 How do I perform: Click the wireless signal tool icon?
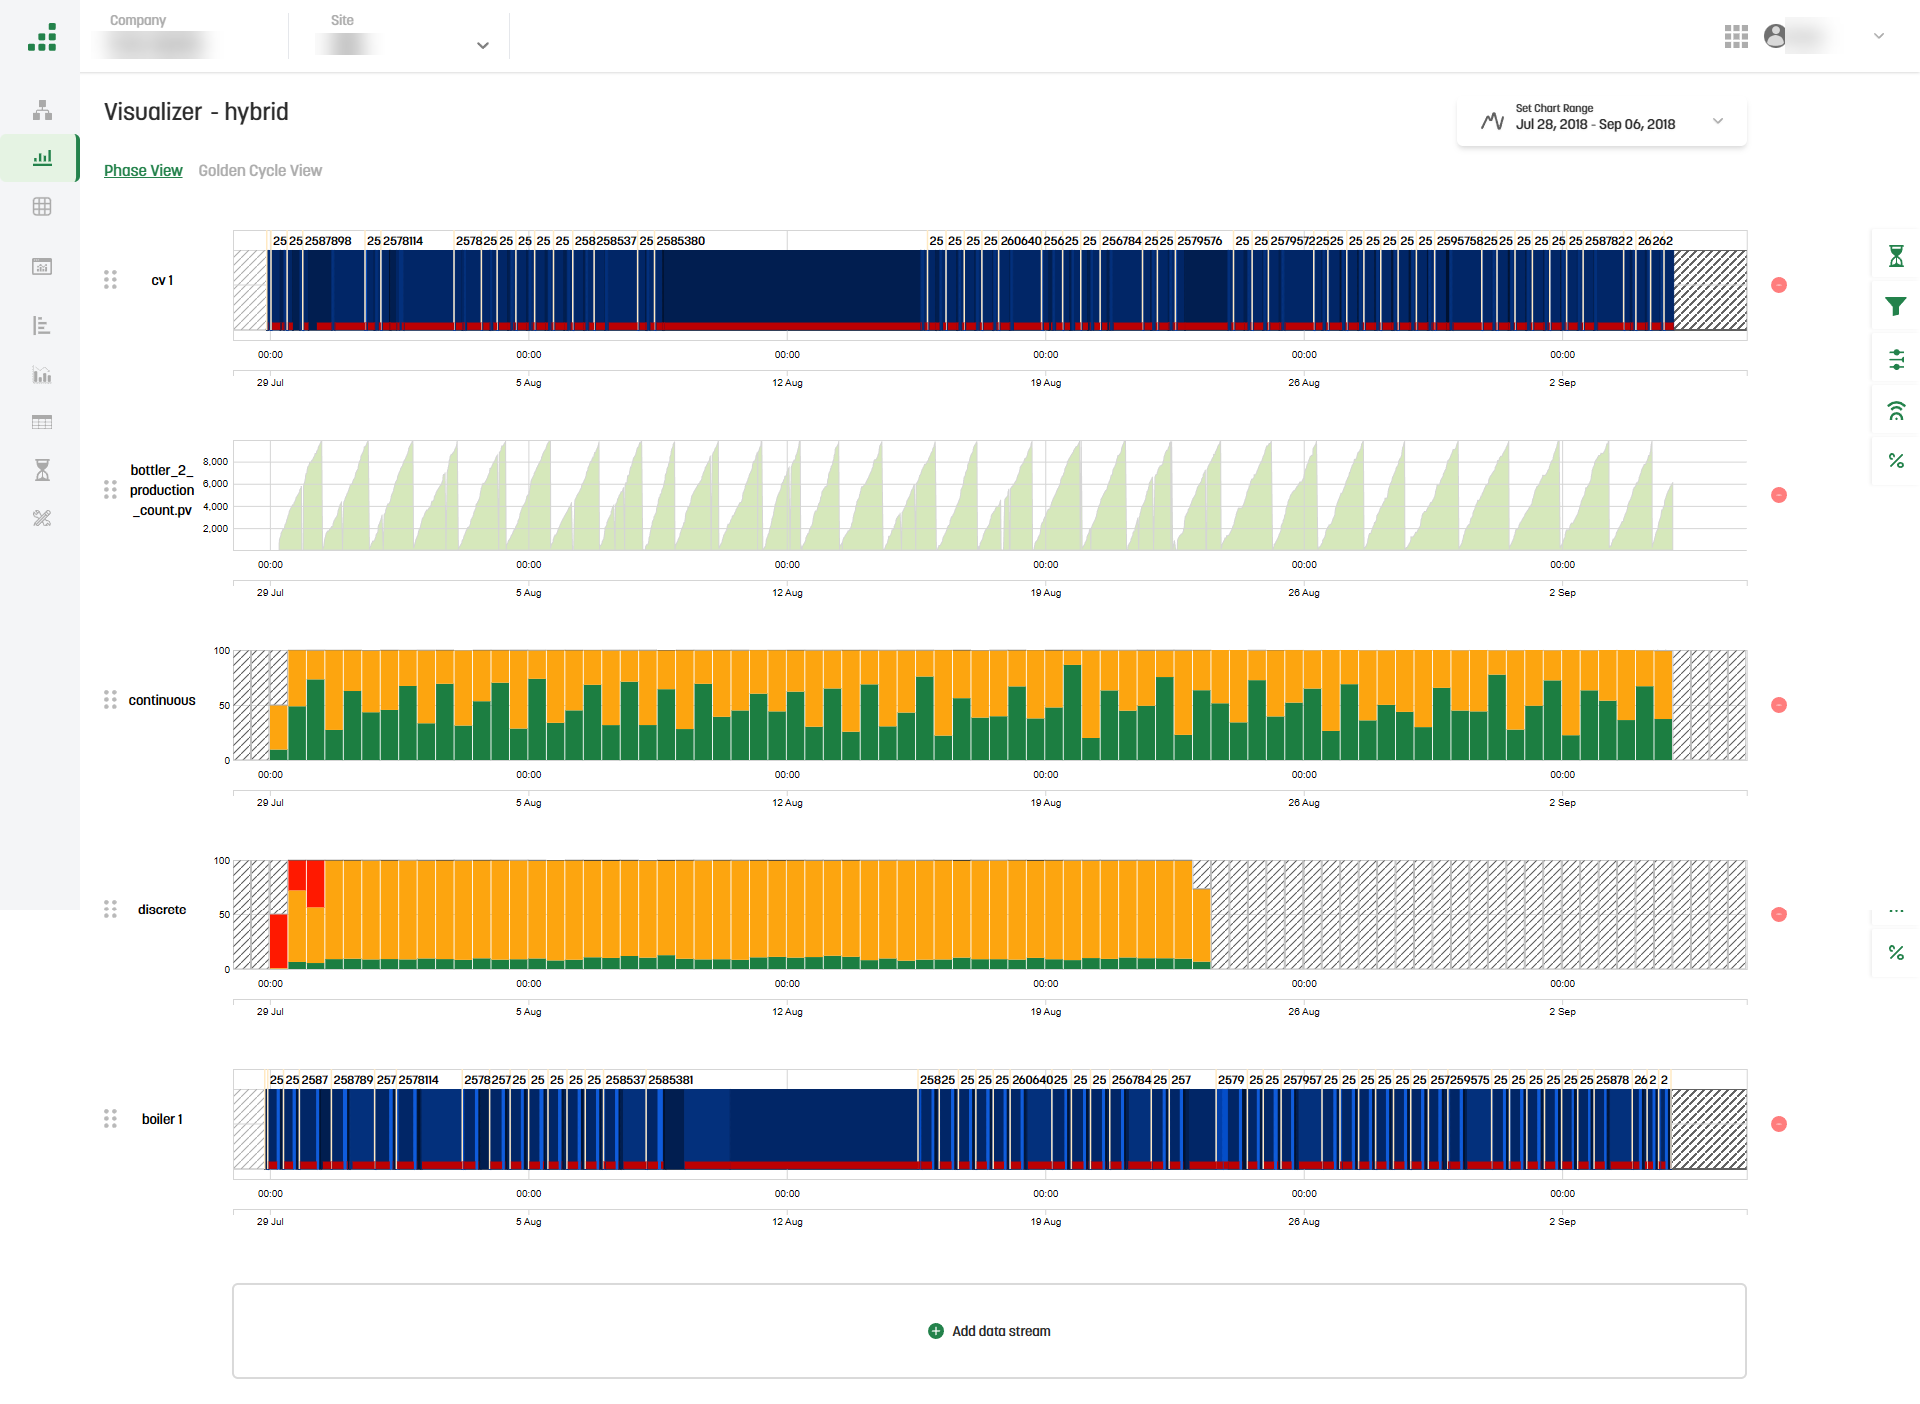click(1896, 411)
